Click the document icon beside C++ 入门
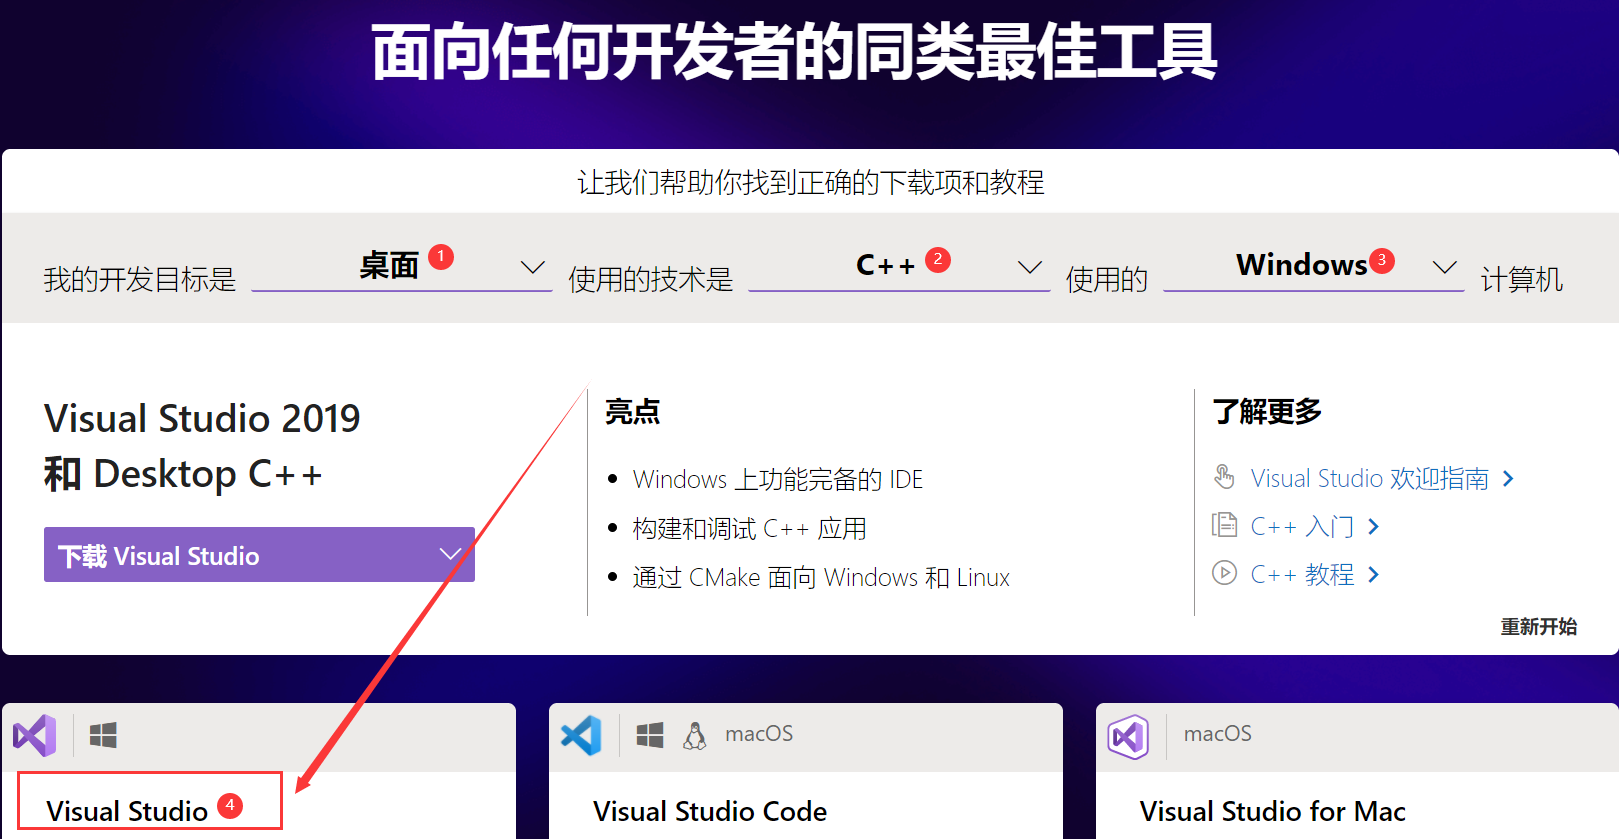Image resolution: width=1619 pixels, height=839 pixels. [1224, 524]
